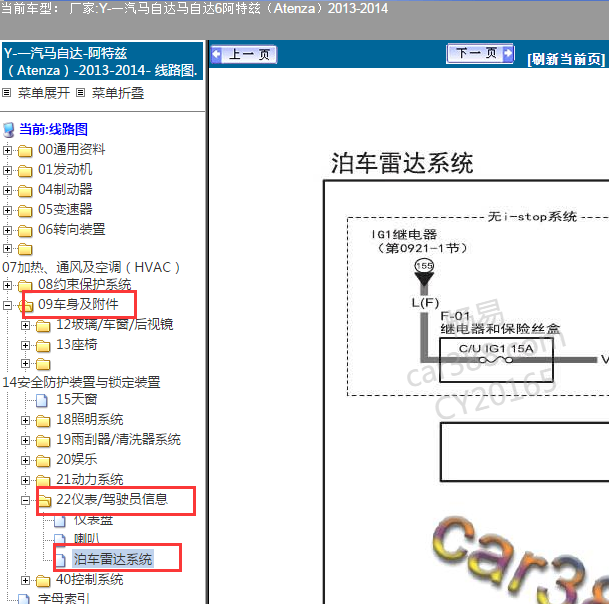Go to next page with 下一页 button
The width and height of the screenshot is (609, 604).
pyautogui.click(x=480, y=53)
